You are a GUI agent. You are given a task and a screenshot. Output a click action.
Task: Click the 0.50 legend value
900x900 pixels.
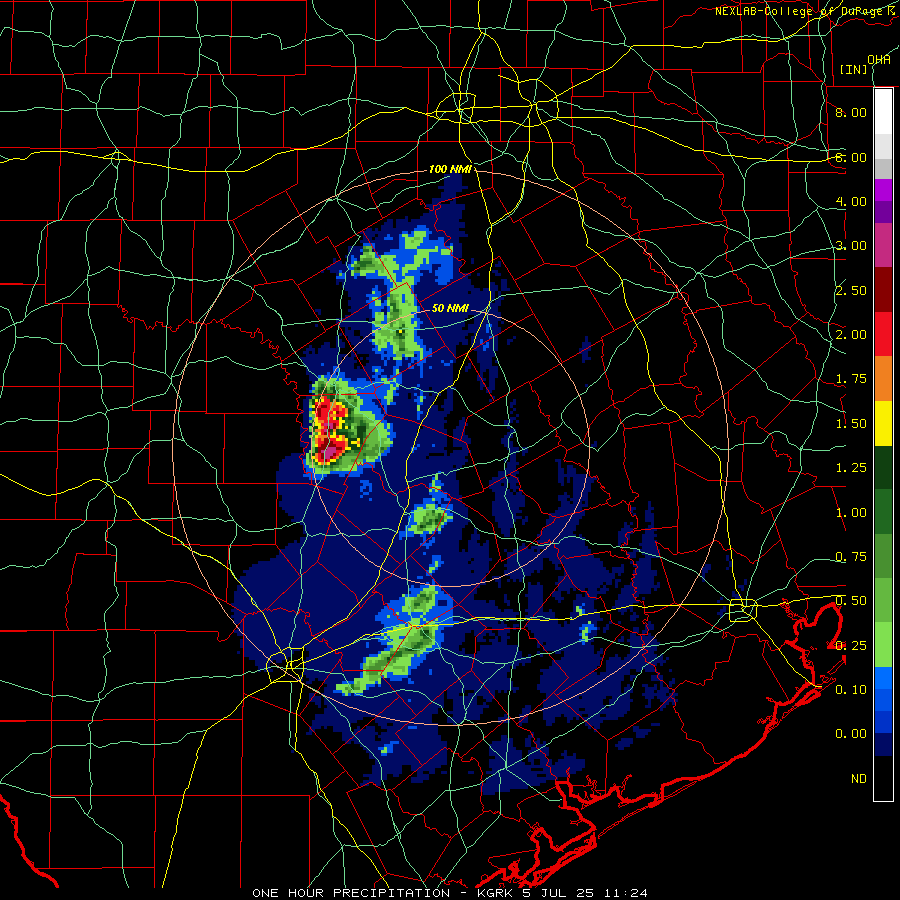[x=851, y=601]
